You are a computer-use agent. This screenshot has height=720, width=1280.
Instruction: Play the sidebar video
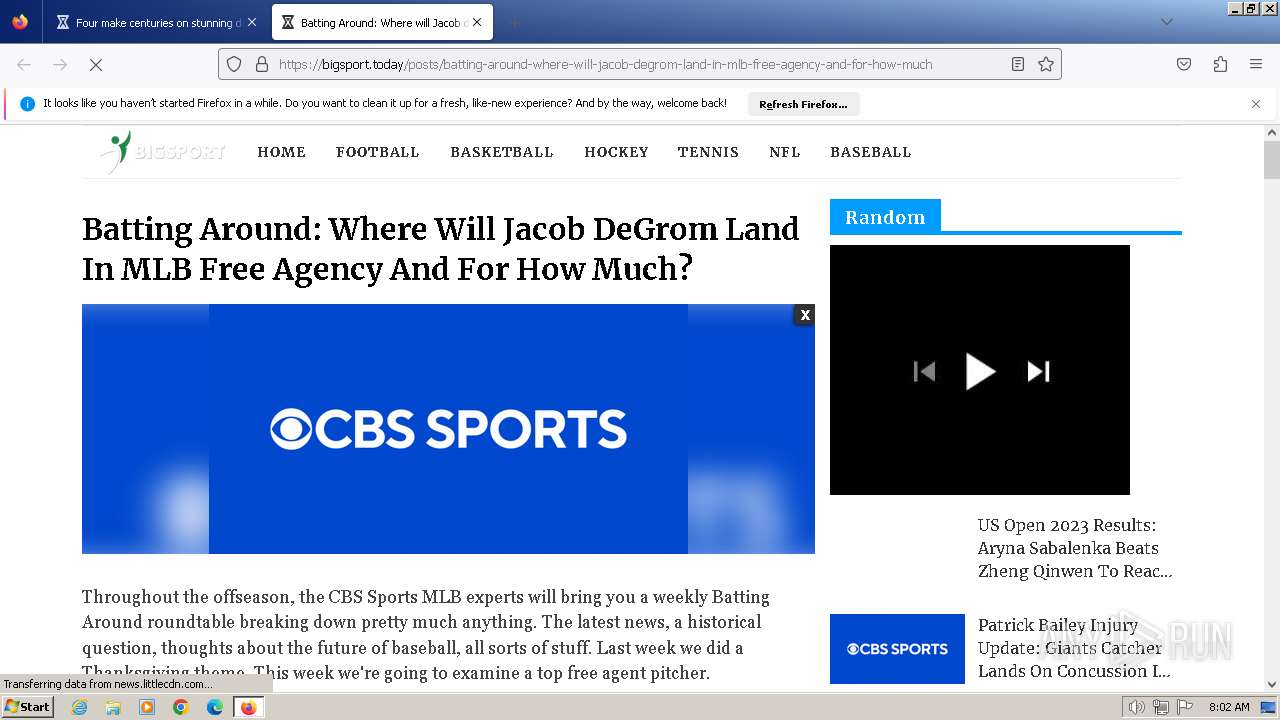pos(980,371)
